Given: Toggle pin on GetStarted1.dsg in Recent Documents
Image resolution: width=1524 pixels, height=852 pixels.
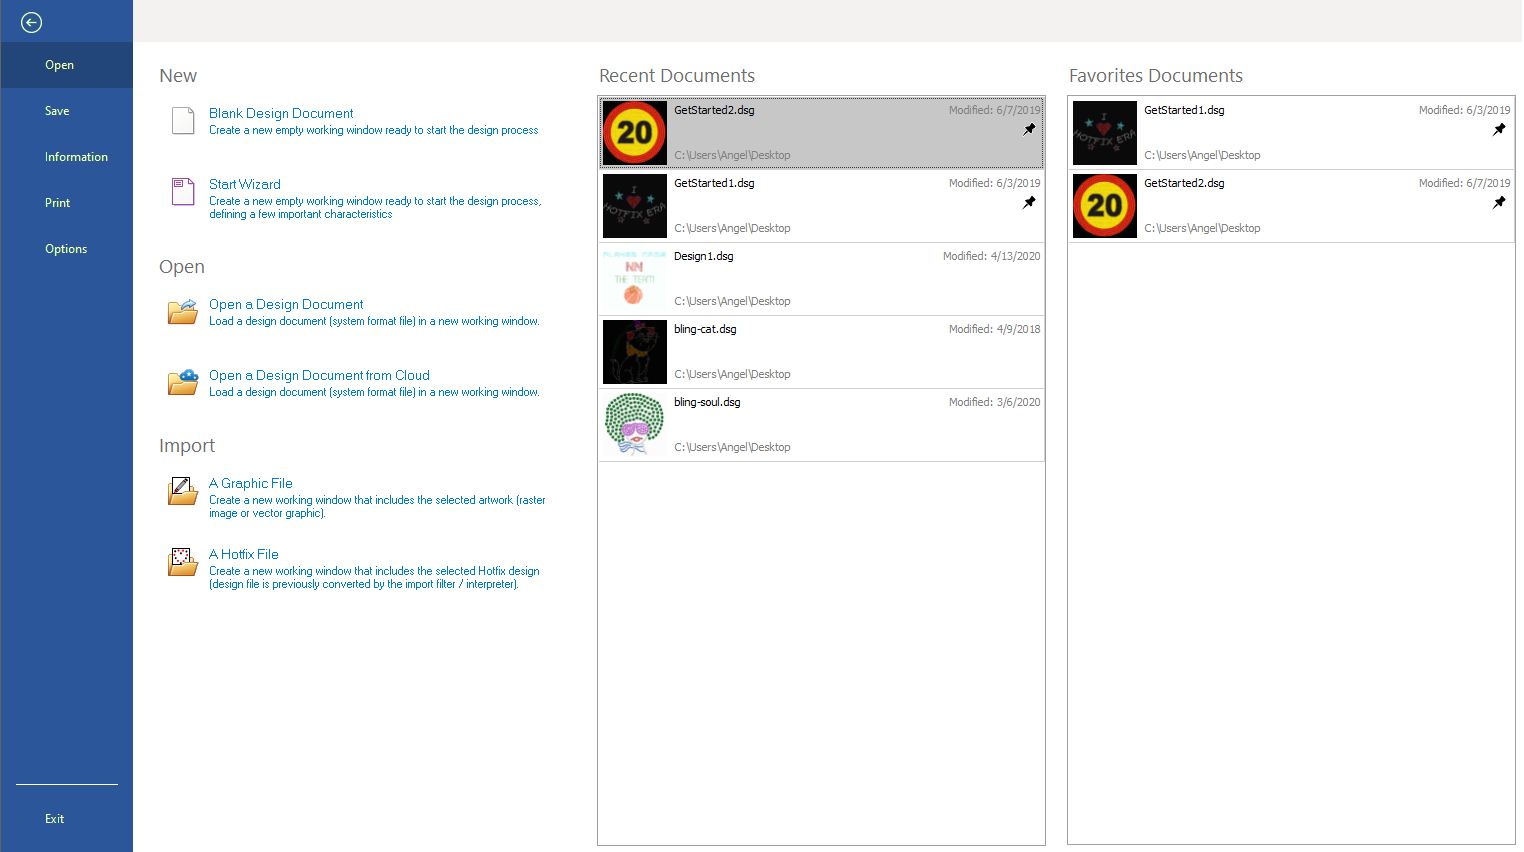Looking at the screenshot, I should coord(1029,203).
